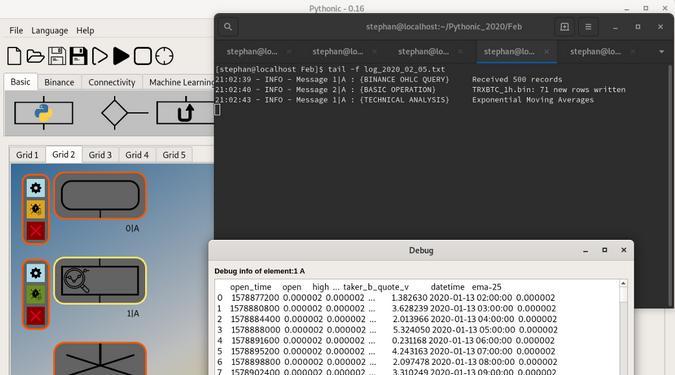Open settings gear of element 0|A
Image resolution: width=675 pixels, height=375 pixels.
[36, 188]
